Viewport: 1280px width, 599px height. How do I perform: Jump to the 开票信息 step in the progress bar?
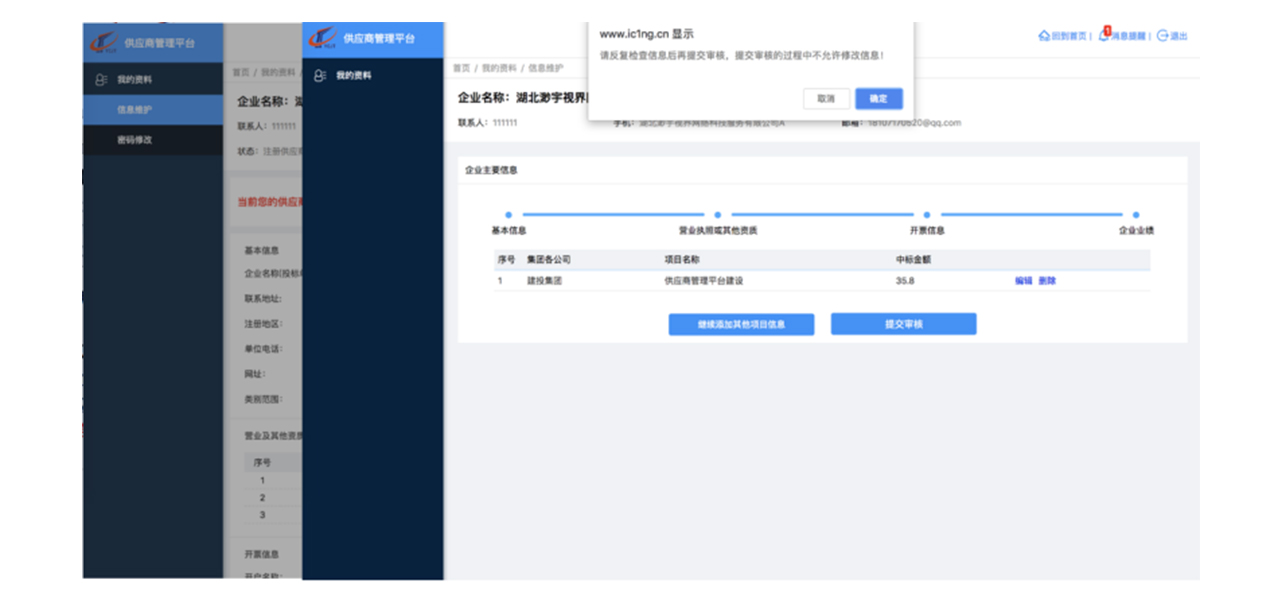coord(927,231)
